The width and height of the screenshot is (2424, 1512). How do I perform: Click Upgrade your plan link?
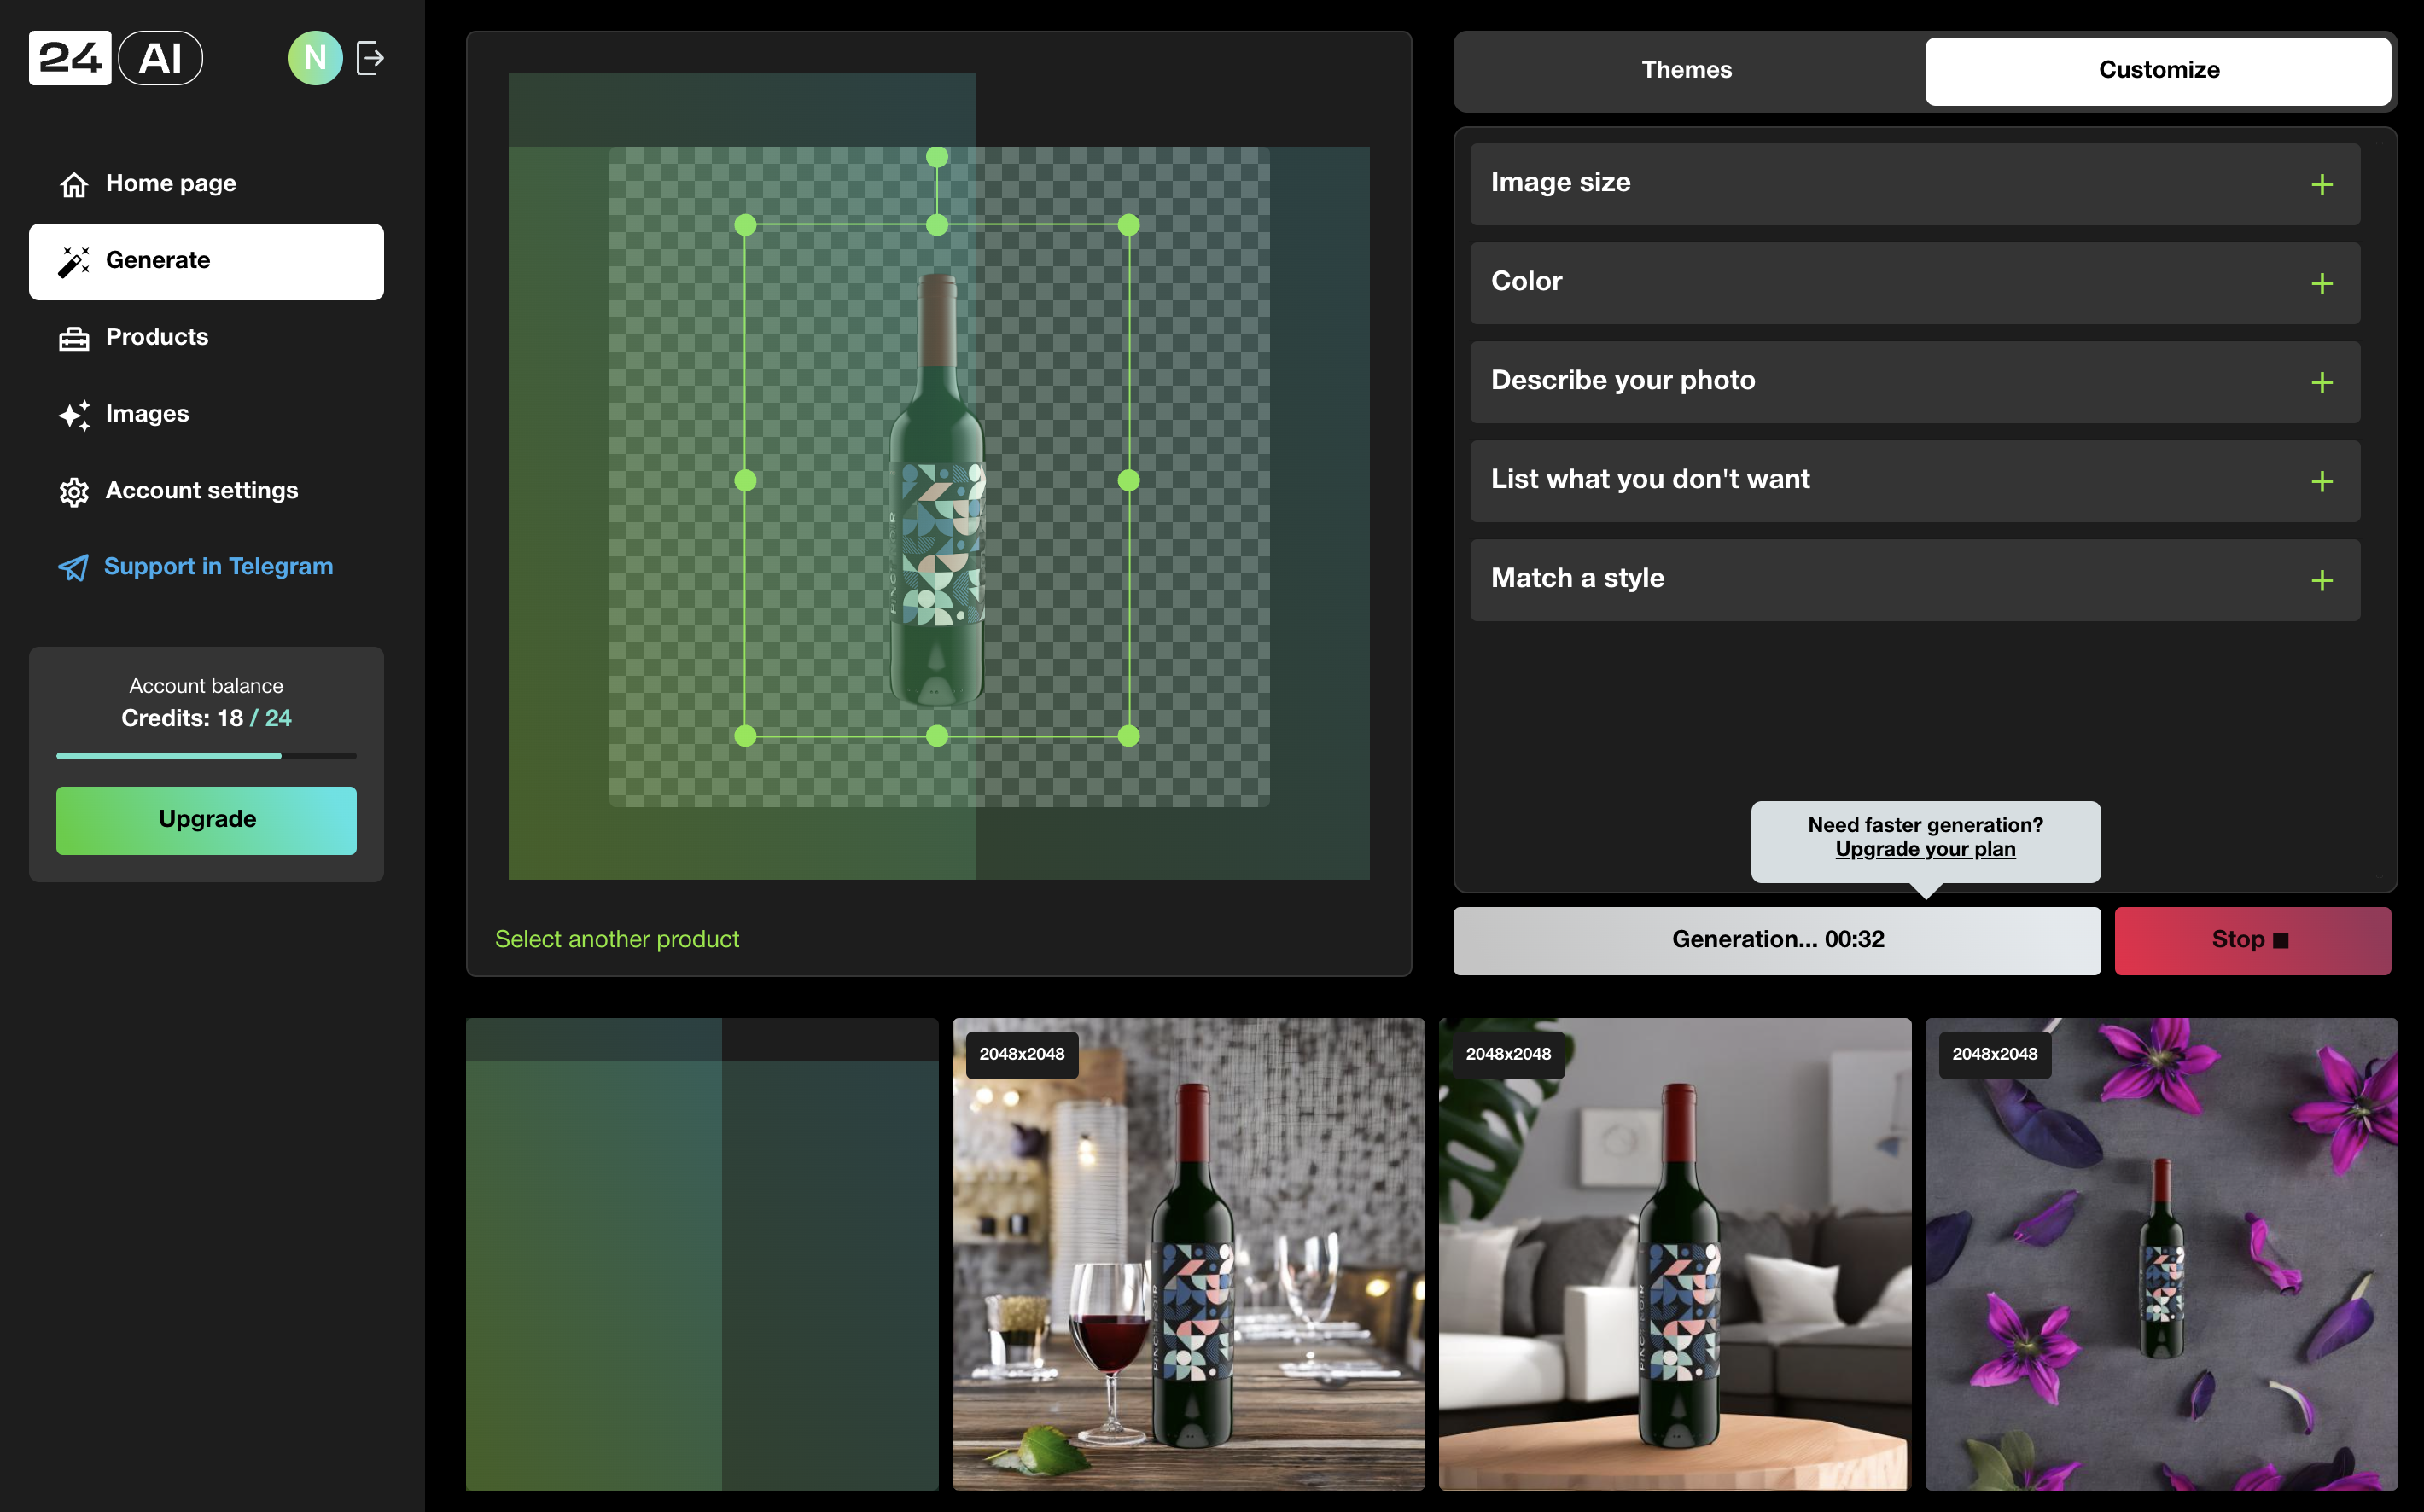coord(1925,849)
